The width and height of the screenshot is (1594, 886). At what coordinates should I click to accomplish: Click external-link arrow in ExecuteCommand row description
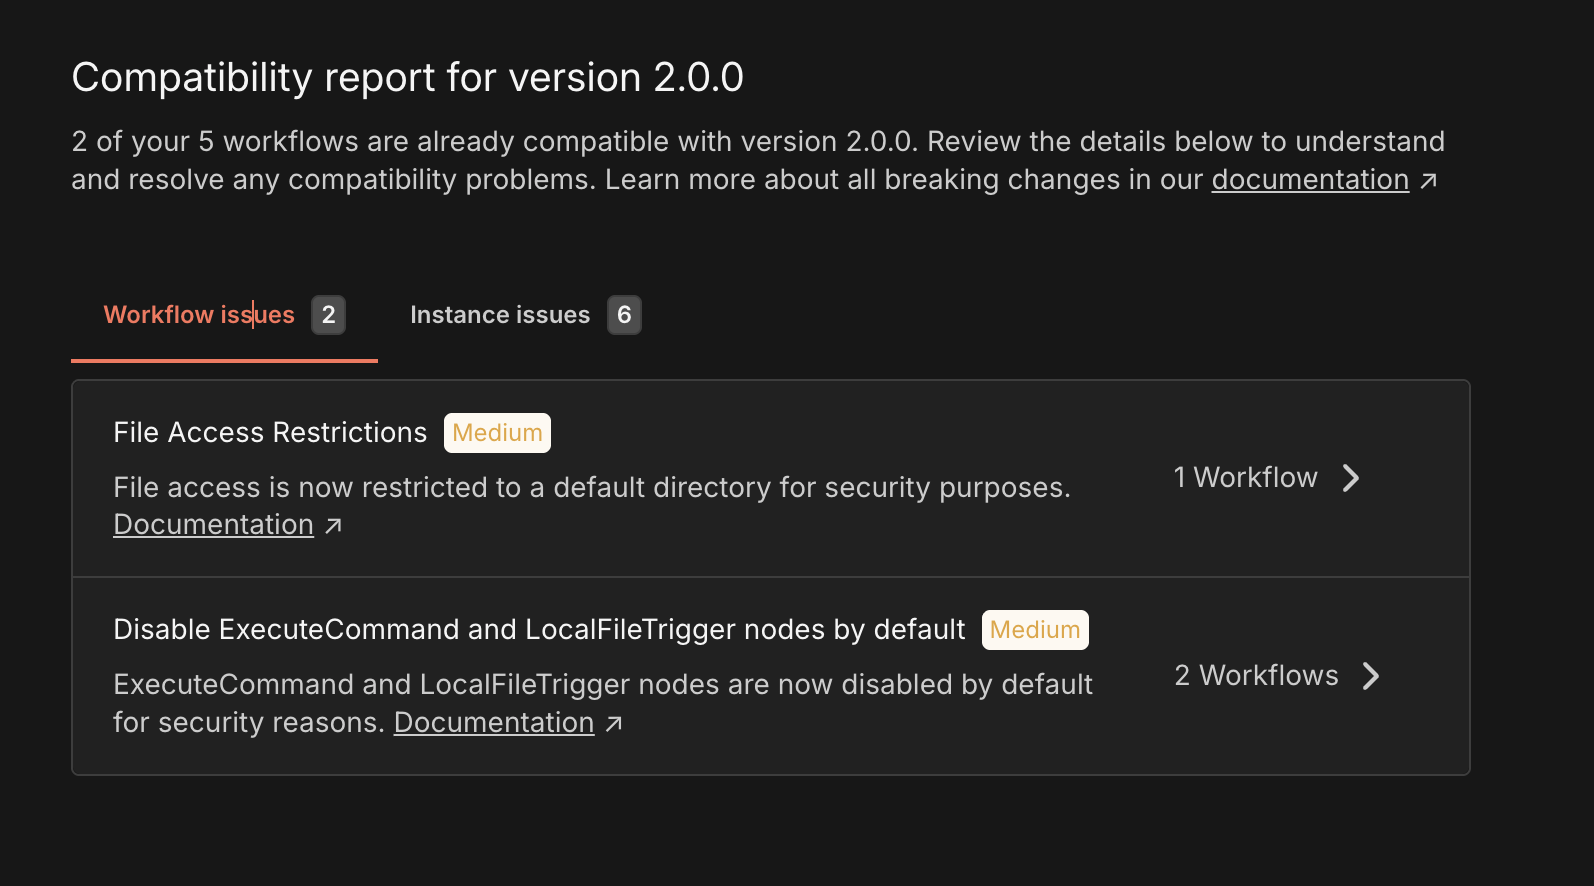pos(614,724)
